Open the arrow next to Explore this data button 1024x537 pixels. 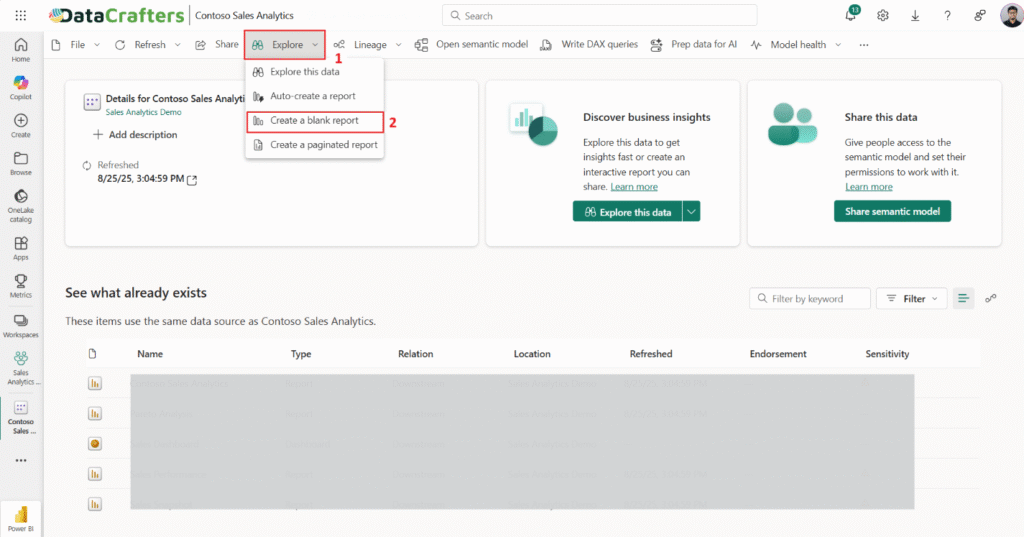click(691, 211)
